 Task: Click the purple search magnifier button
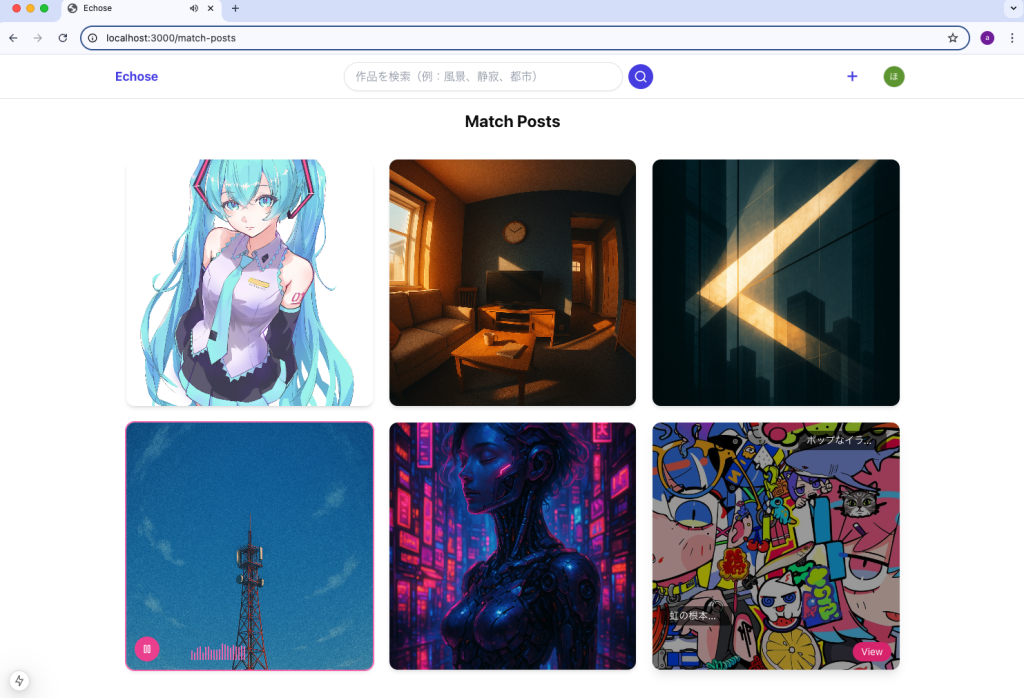pyautogui.click(x=640, y=77)
